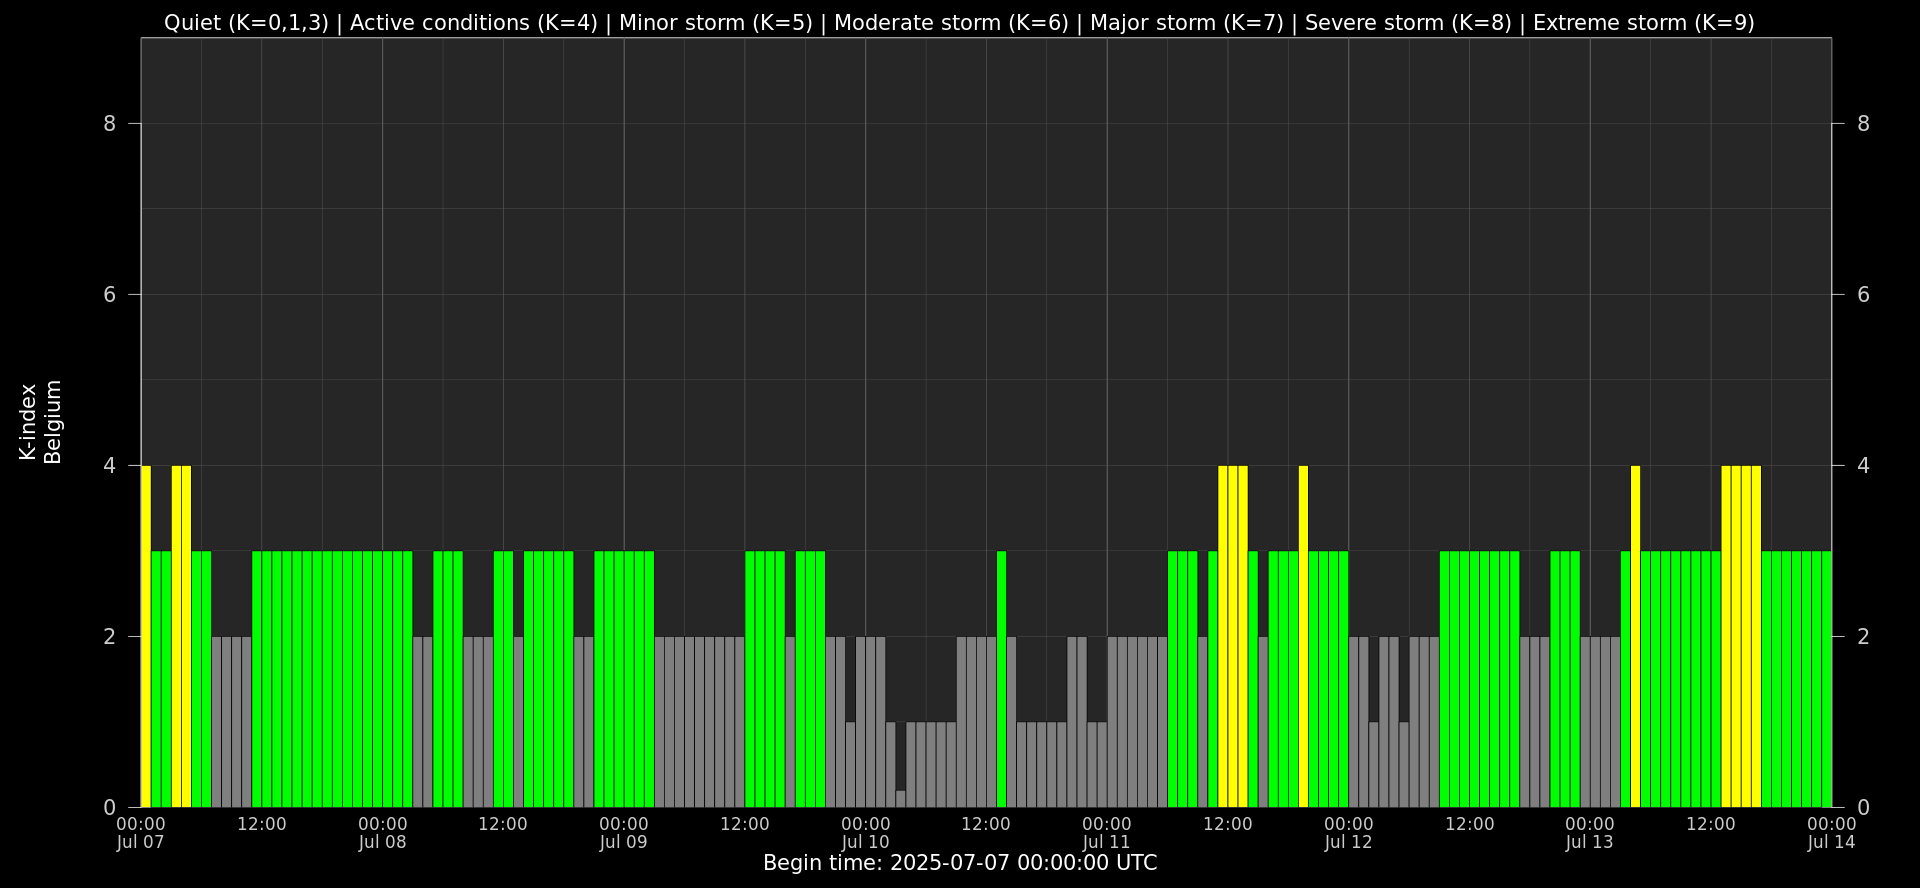1920x888 pixels.
Task: Click the first yellow bar at 00:00 Jul 07
Action: 146,636
